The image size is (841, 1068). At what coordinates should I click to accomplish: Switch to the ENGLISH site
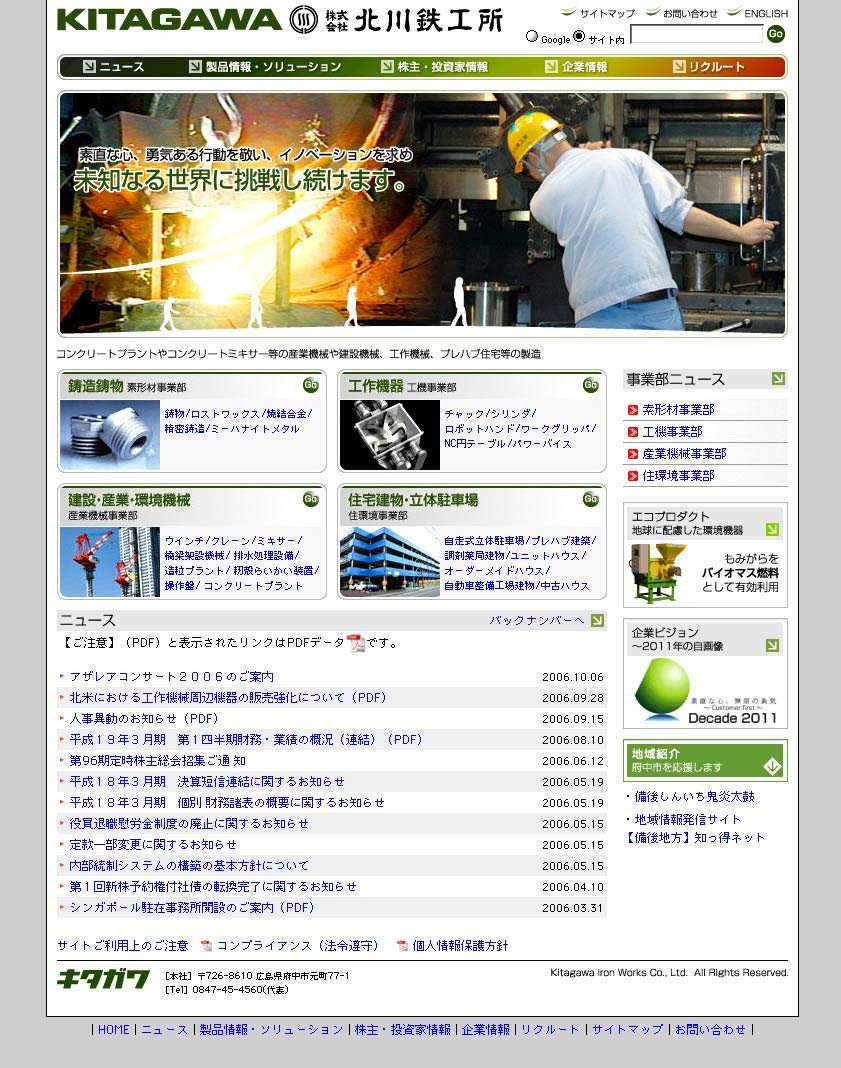[766, 14]
